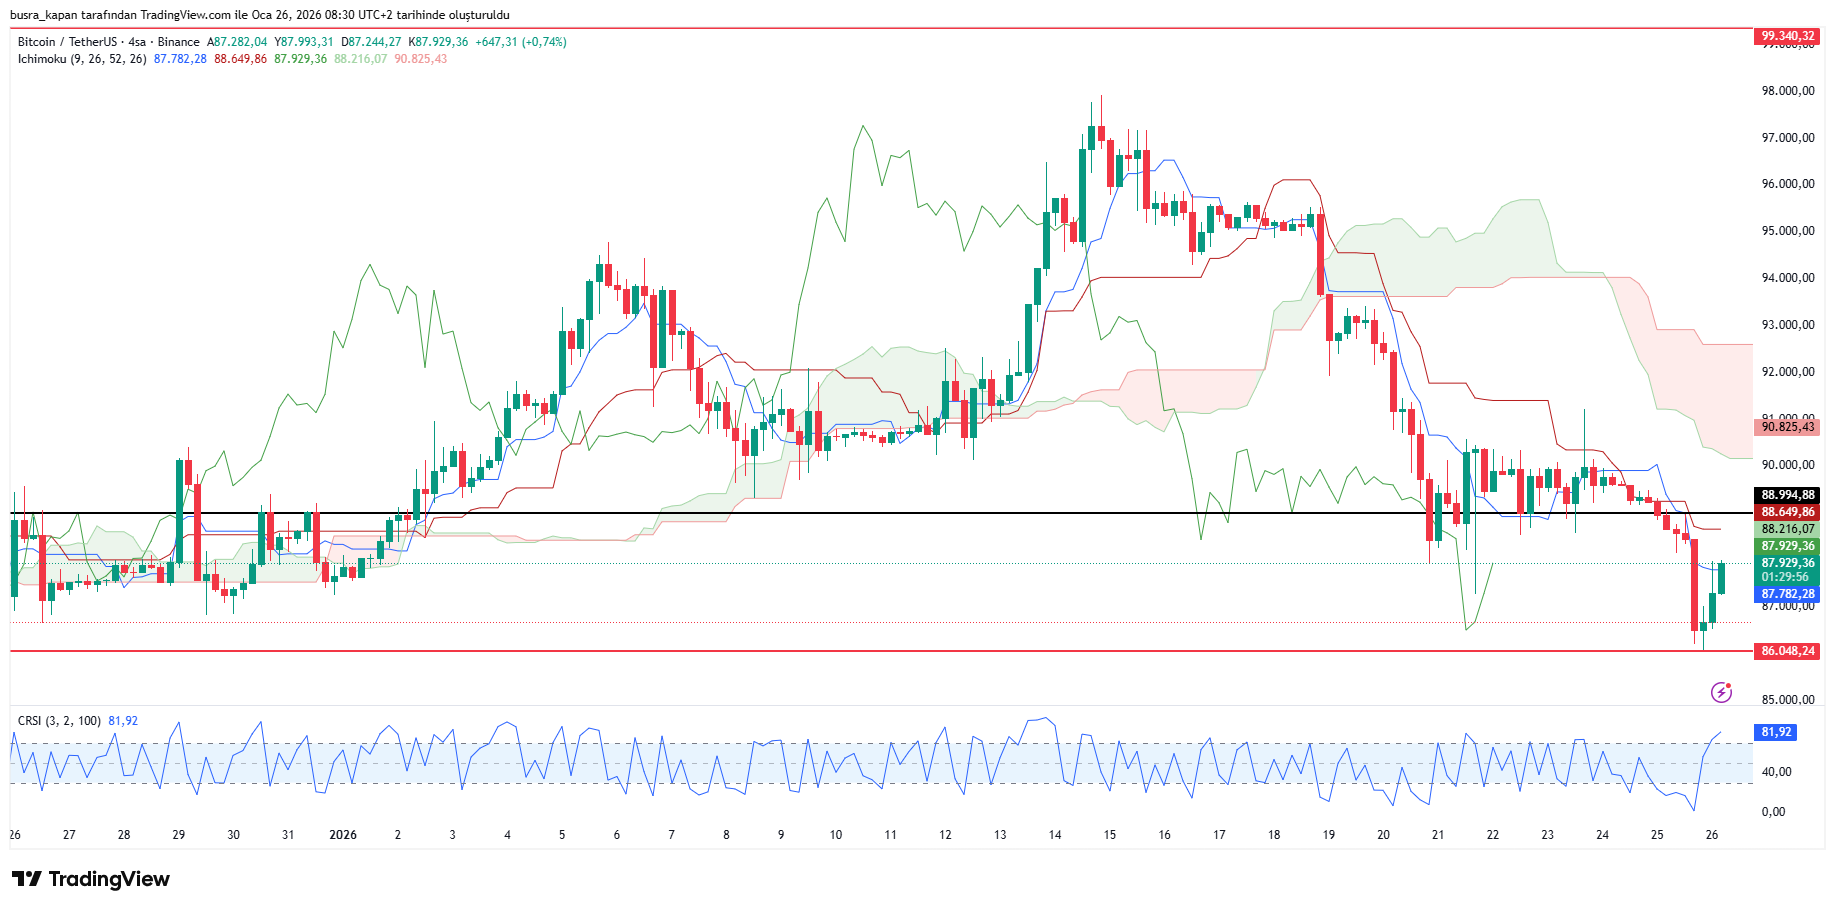1835x909 pixels.
Task: Click the blue Ichimoku value in the legend
Action: 180,59
